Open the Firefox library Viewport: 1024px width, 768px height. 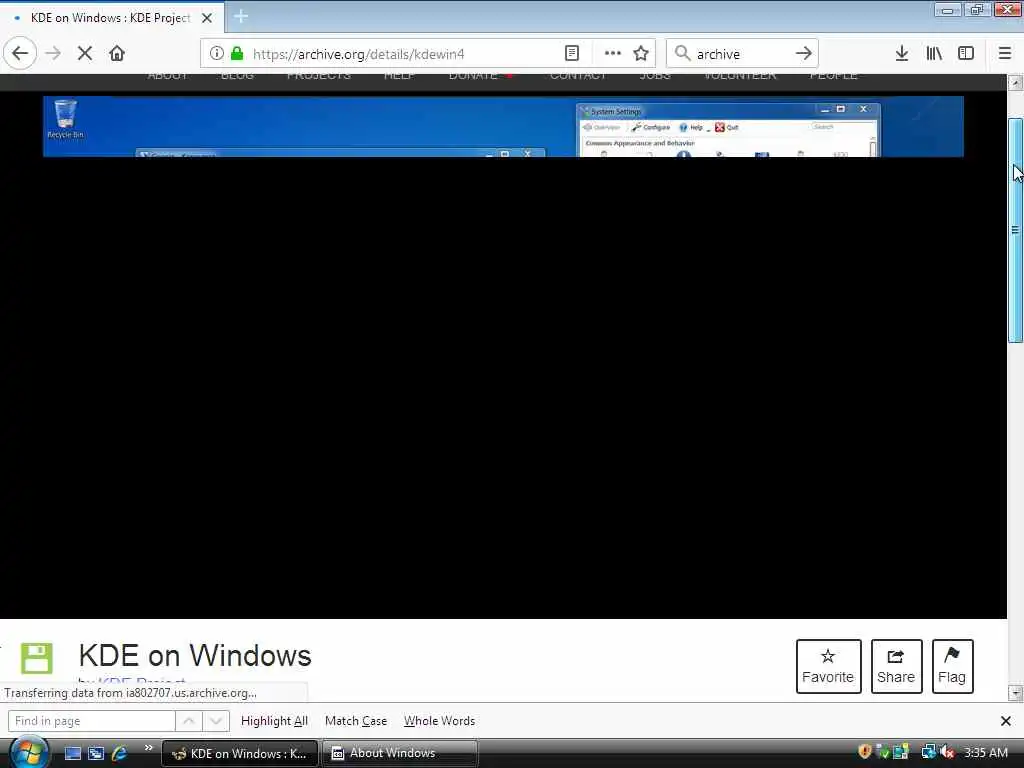click(x=934, y=54)
